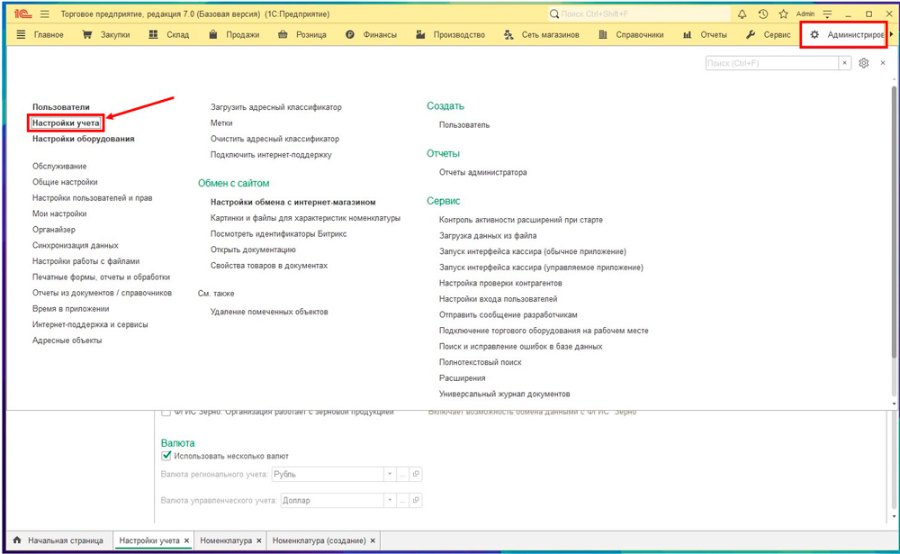
Task: Open the Администрирование section
Action: (847, 35)
